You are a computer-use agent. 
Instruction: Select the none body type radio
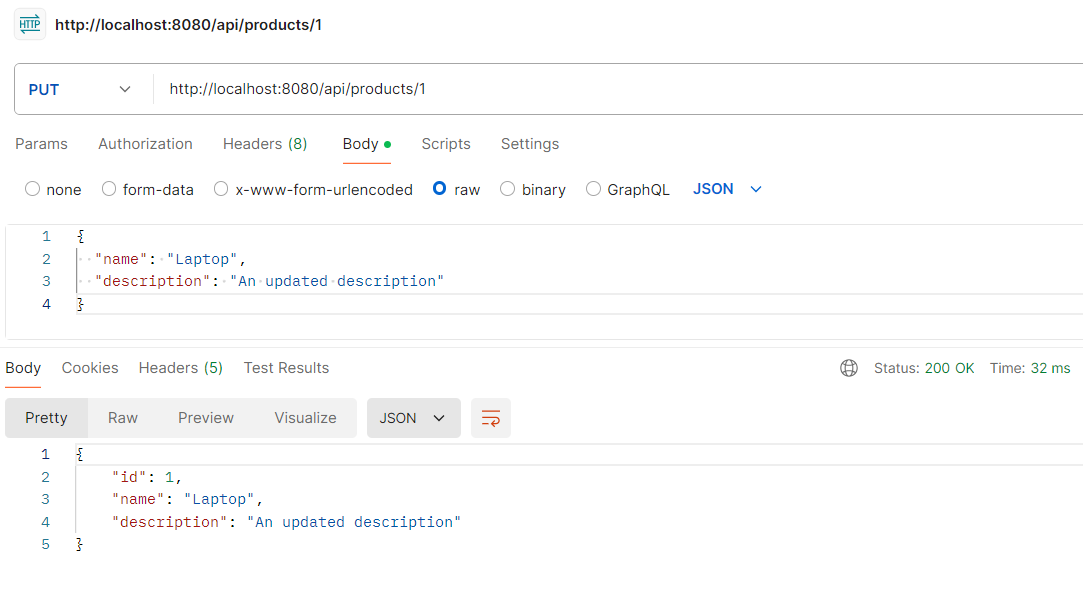[33, 189]
